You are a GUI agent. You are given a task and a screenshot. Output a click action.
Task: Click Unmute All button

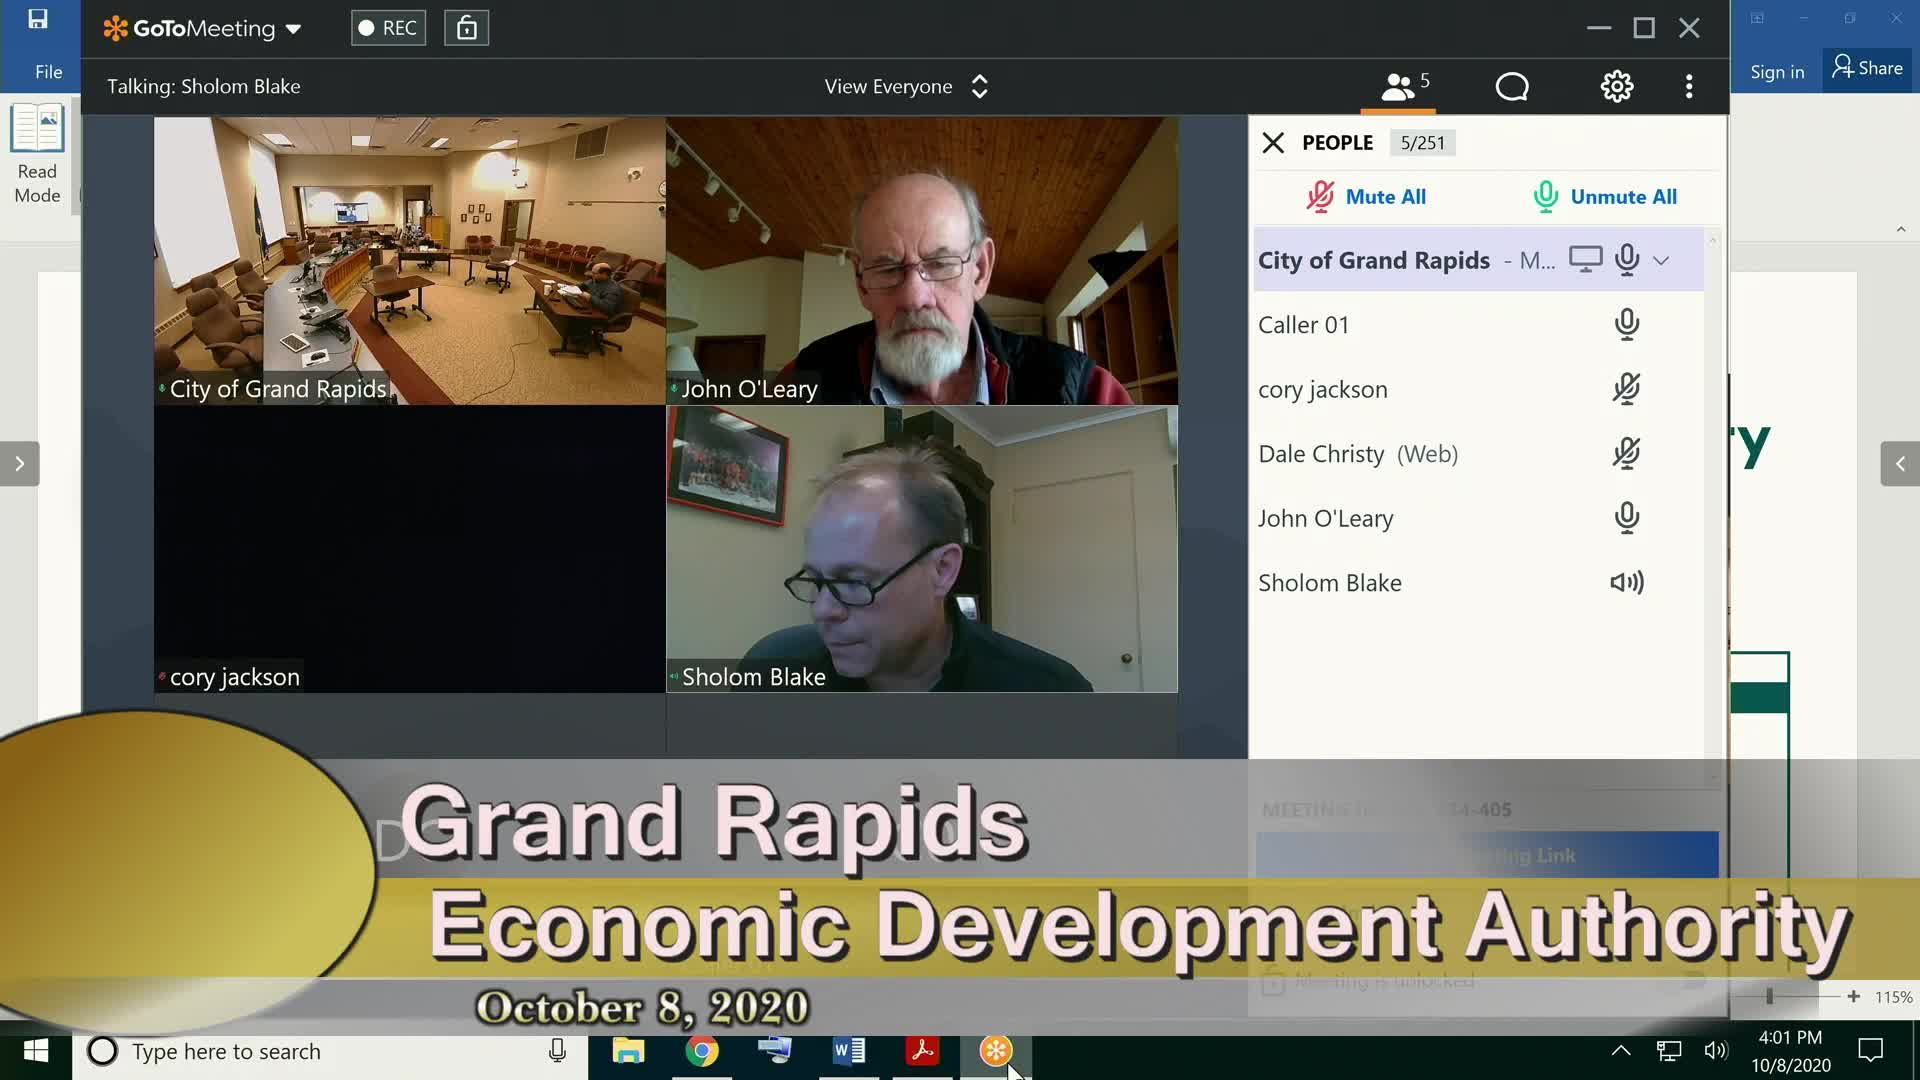point(1605,197)
